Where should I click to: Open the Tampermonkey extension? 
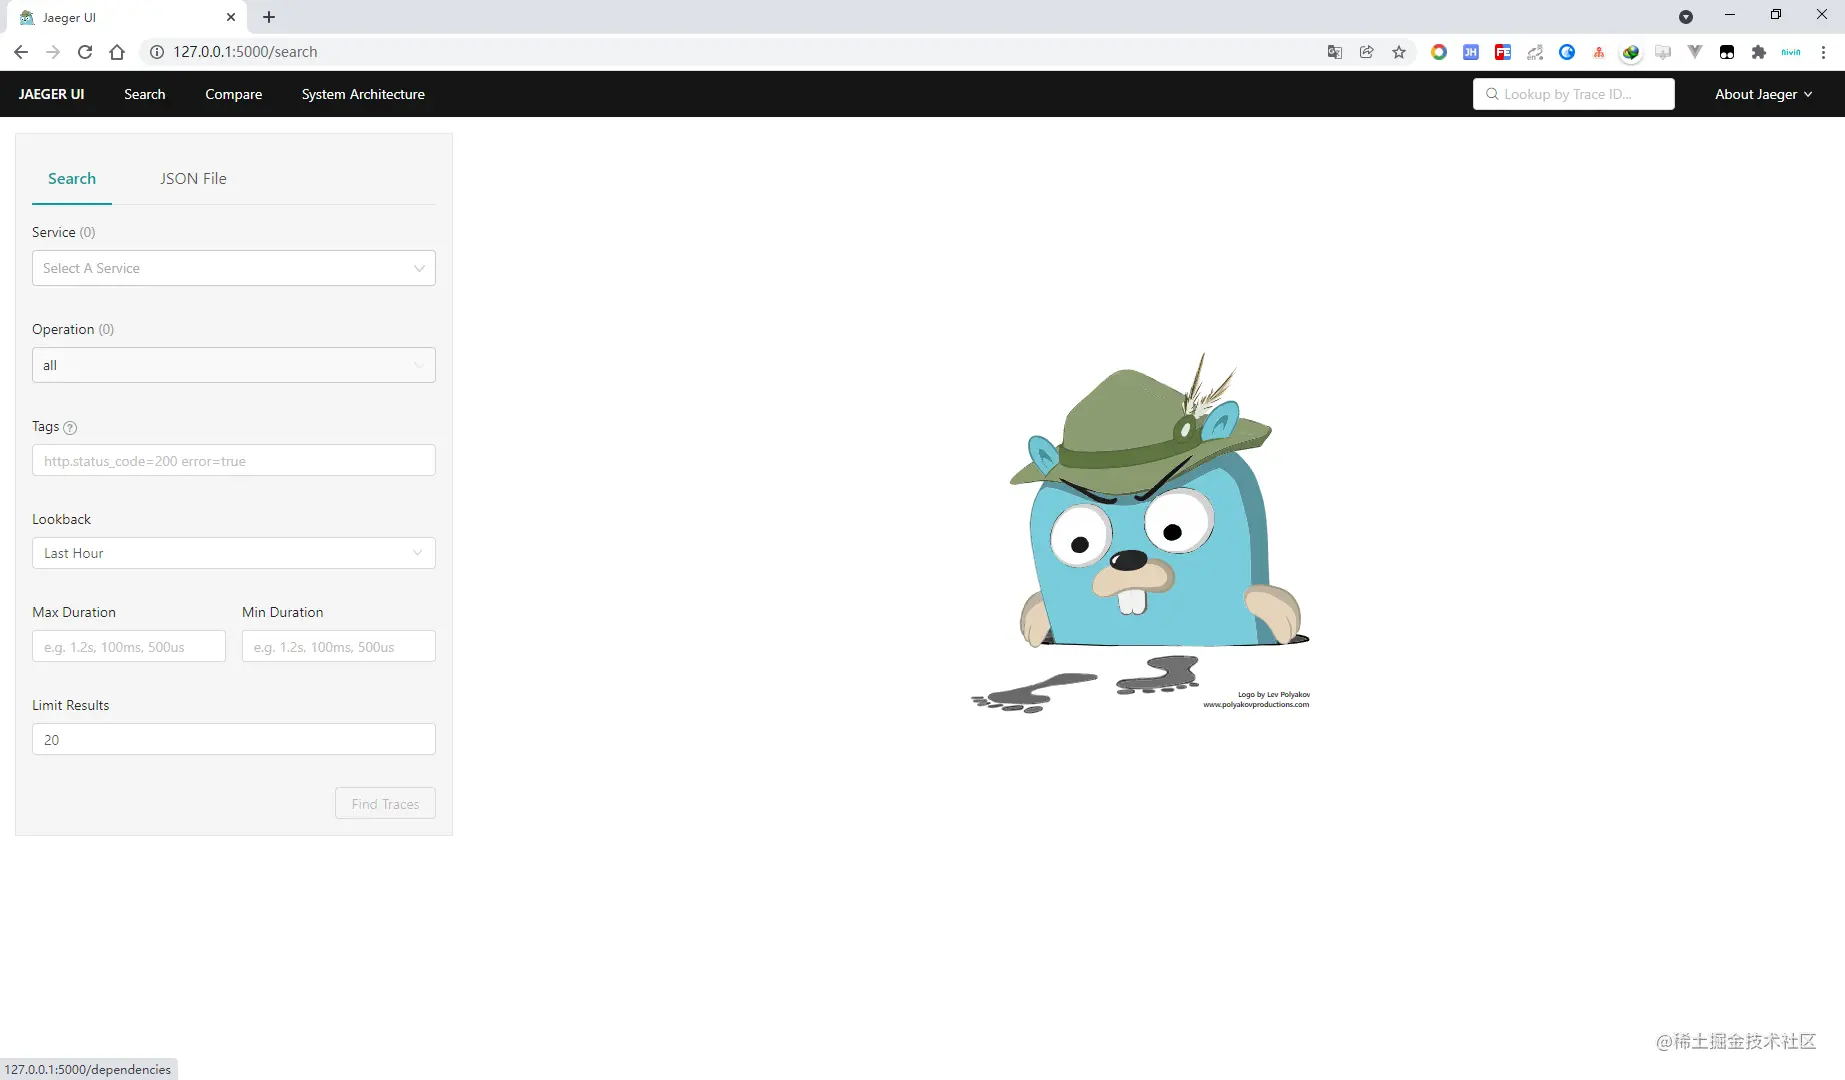tap(1727, 52)
